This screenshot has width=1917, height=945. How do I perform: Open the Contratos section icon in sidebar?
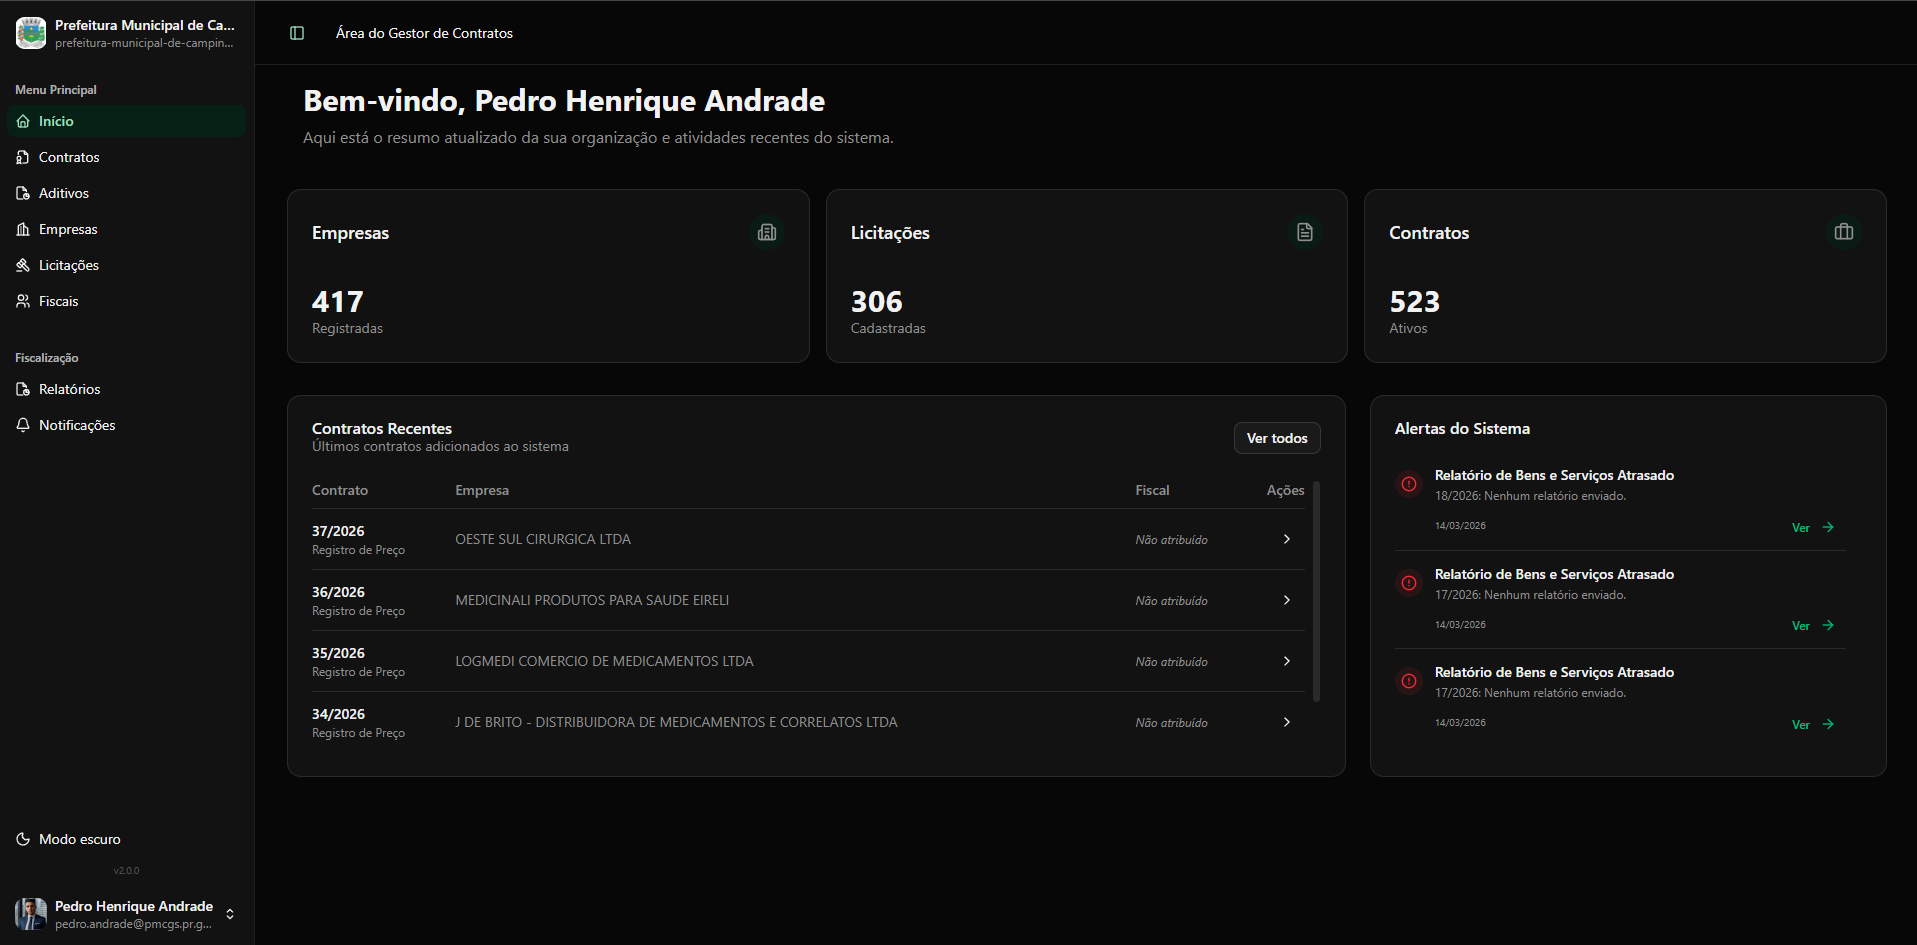(22, 157)
